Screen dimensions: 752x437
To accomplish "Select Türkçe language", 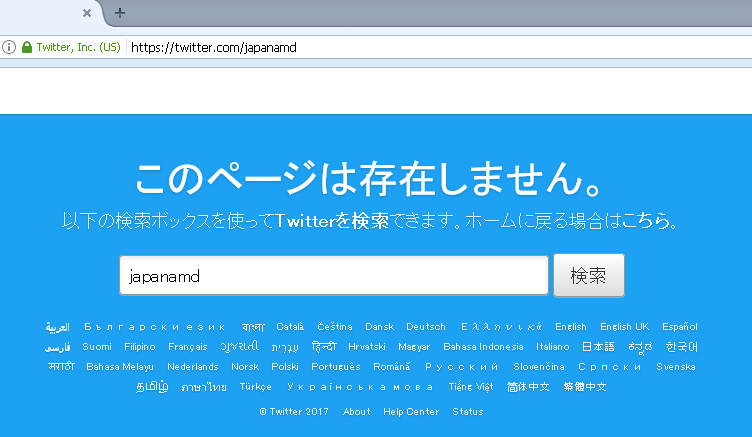I will coord(256,387).
